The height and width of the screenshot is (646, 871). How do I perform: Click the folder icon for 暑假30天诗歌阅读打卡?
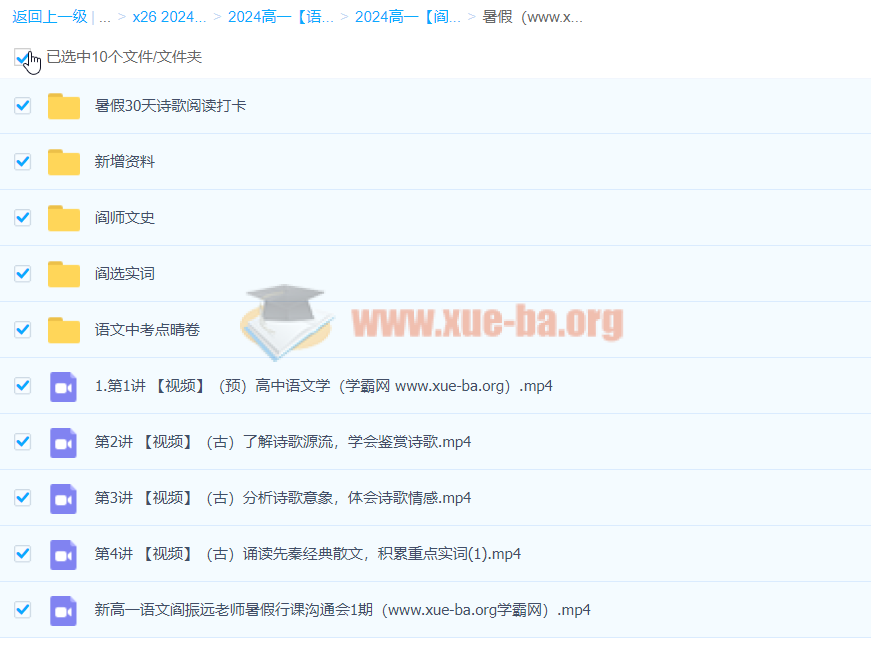[64, 106]
